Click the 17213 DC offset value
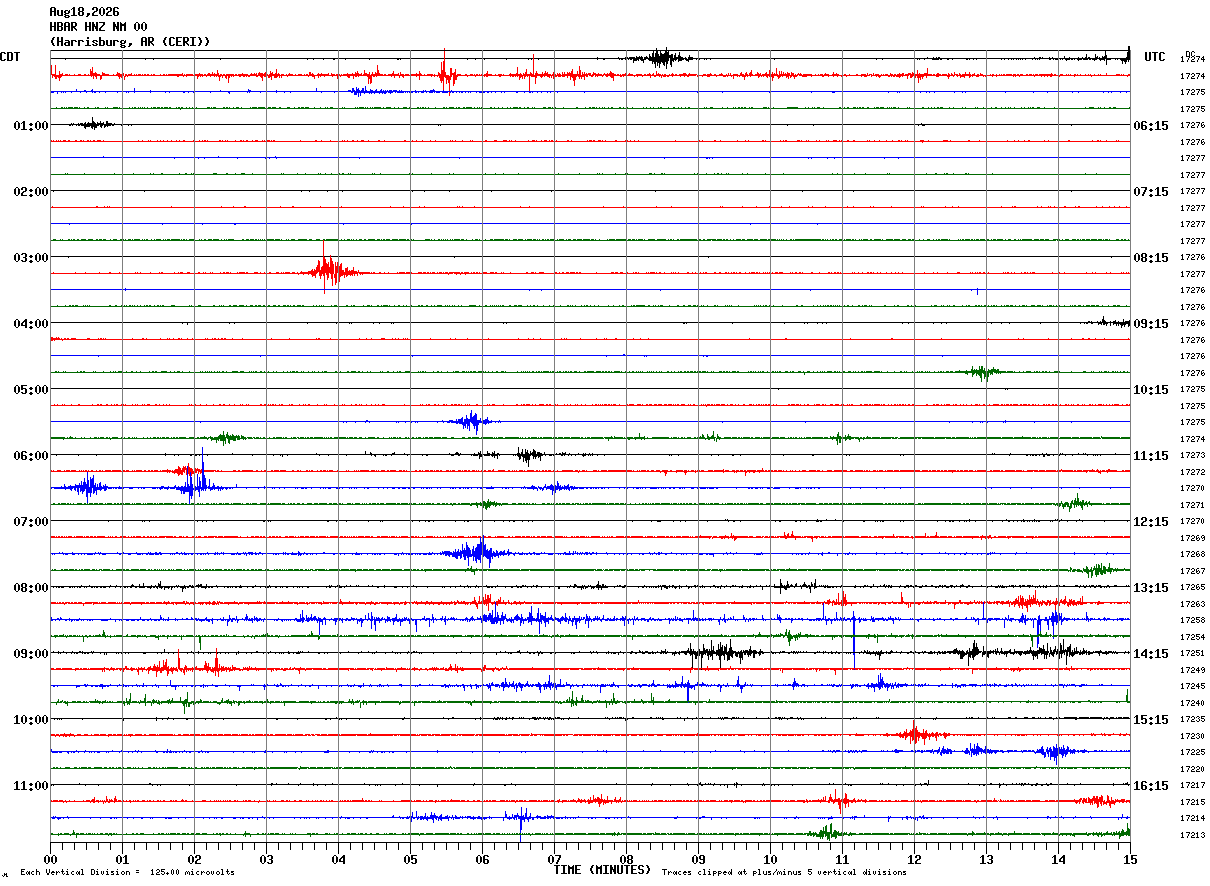The height and width of the screenshot is (886, 1210). [1192, 835]
